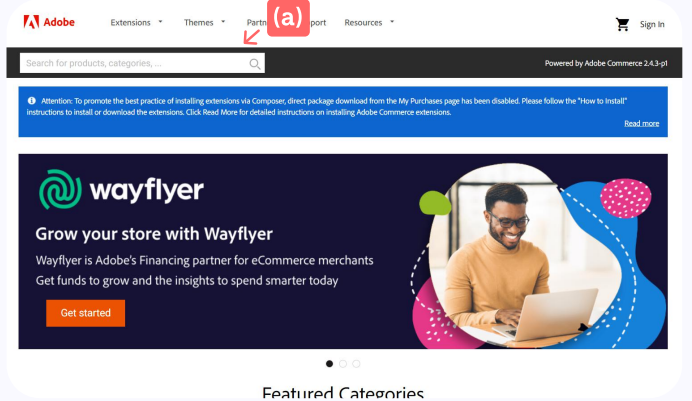The height and width of the screenshot is (401, 692).
Task: Open the Themes menu
Action: [x=199, y=22]
